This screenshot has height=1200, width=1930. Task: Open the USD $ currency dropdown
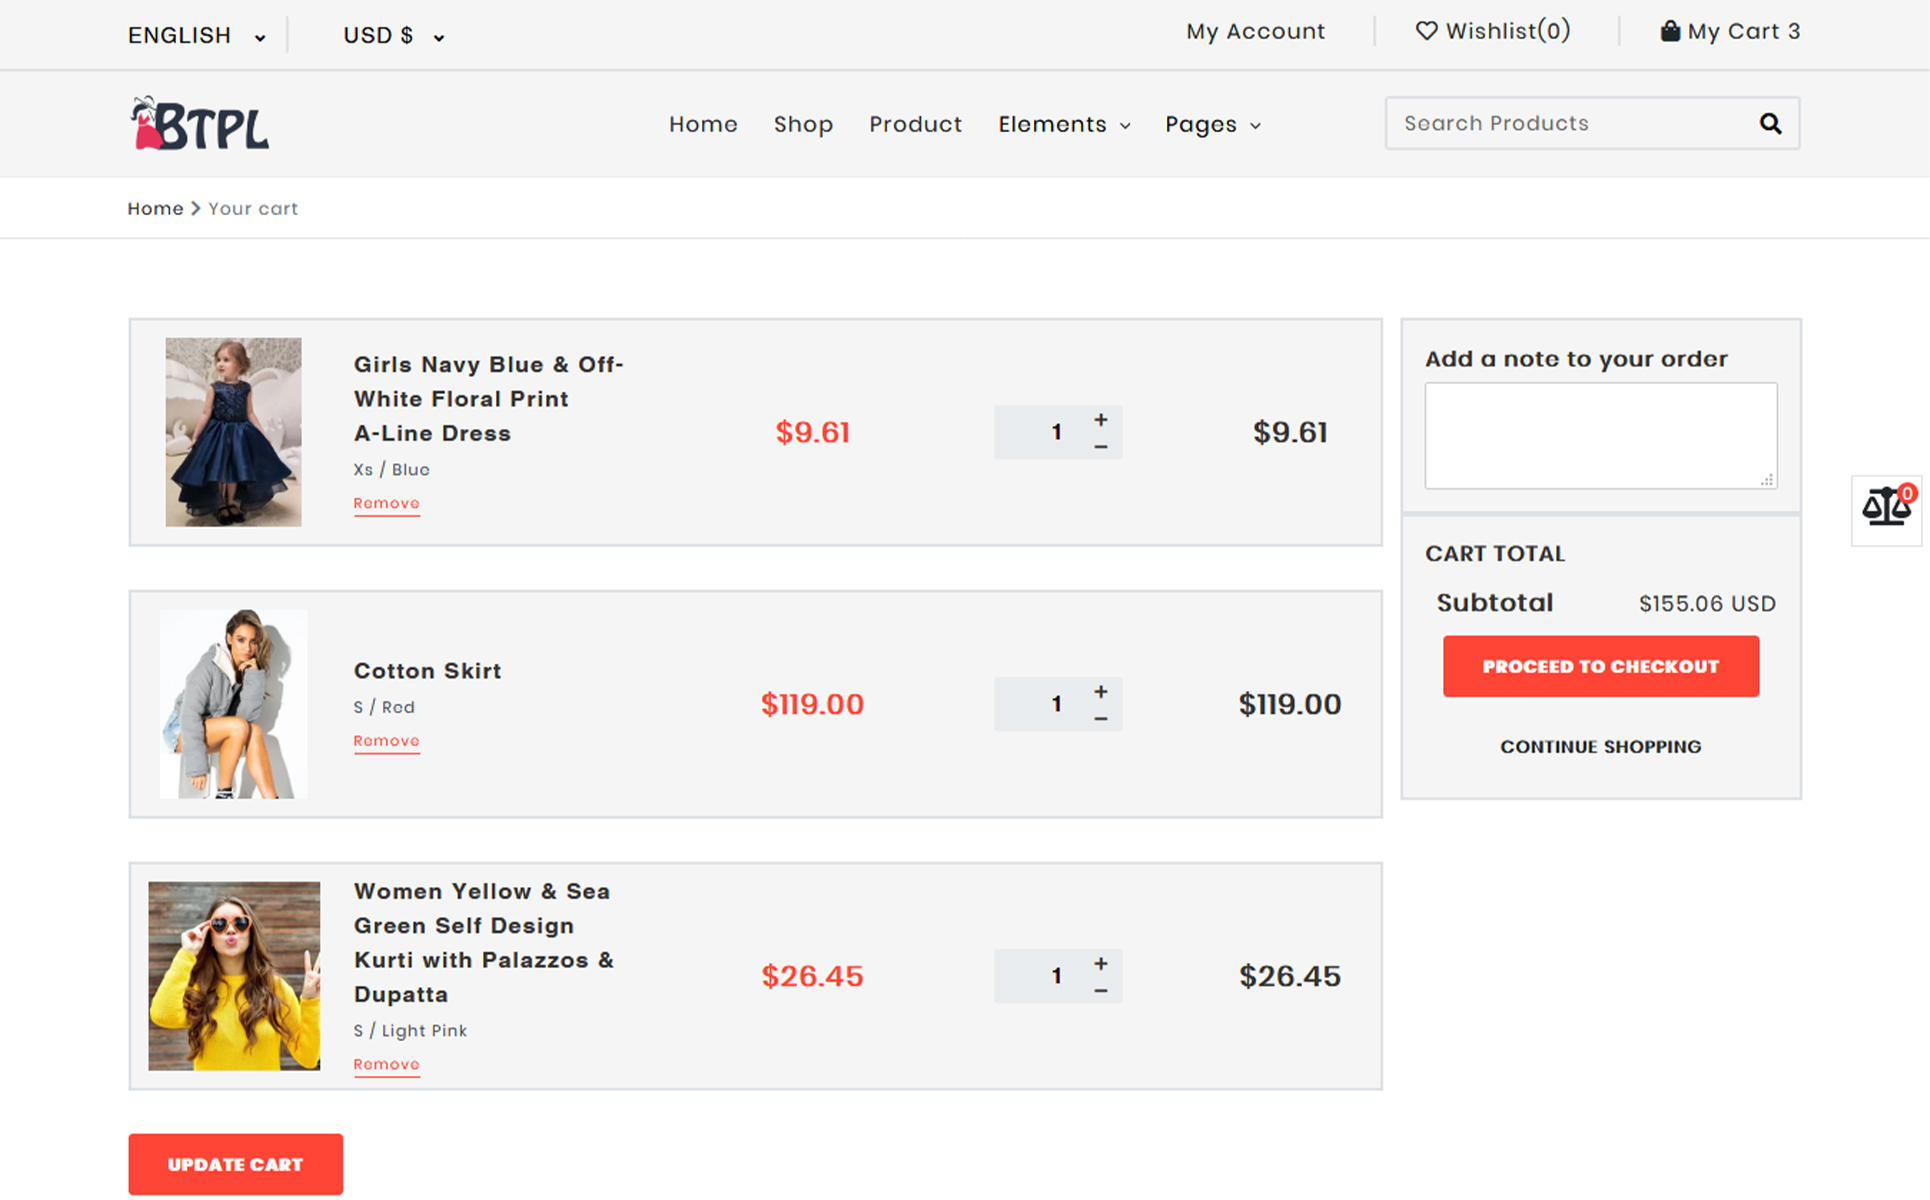(394, 36)
